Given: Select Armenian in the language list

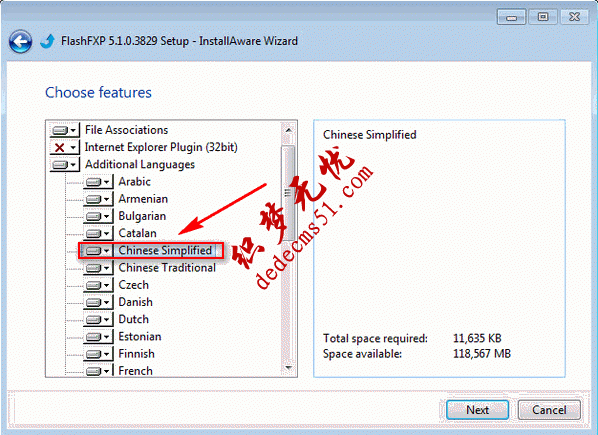Looking at the screenshot, I should coord(143,199).
